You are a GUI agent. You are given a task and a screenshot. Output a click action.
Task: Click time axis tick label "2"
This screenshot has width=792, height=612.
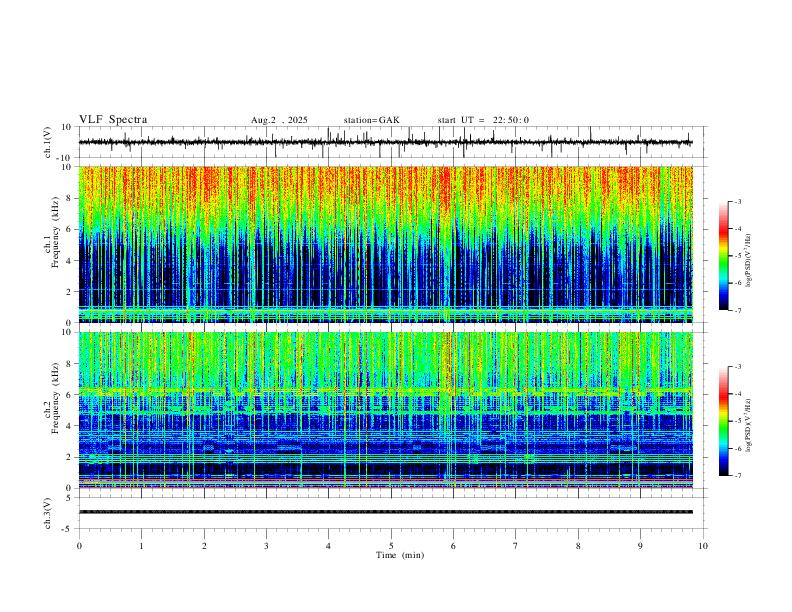[x=204, y=546]
